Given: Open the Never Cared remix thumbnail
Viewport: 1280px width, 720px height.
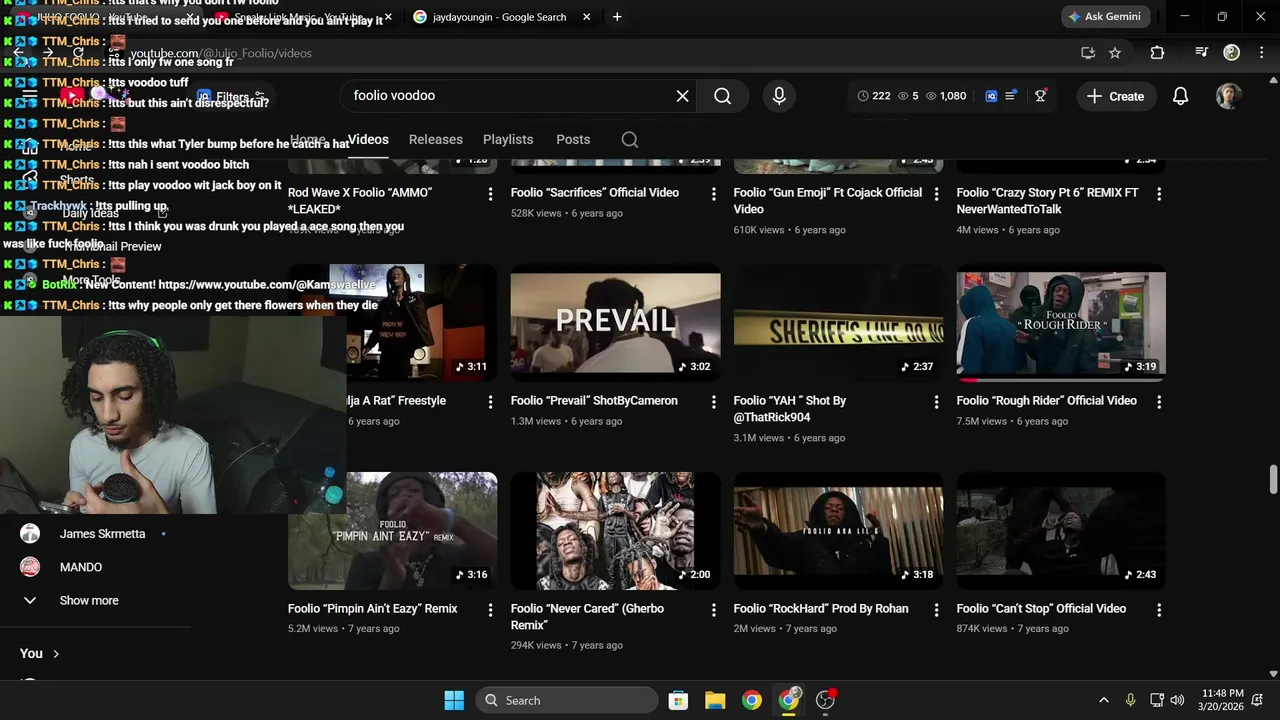Looking at the screenshot, I should (615, 530).
